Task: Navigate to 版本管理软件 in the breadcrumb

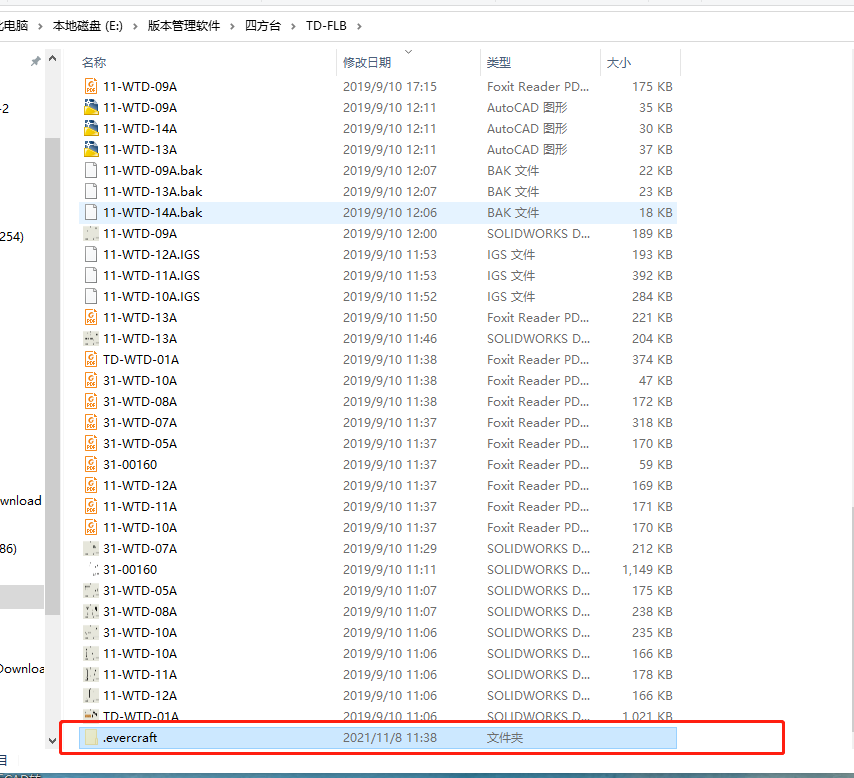Action: (183, 26)
